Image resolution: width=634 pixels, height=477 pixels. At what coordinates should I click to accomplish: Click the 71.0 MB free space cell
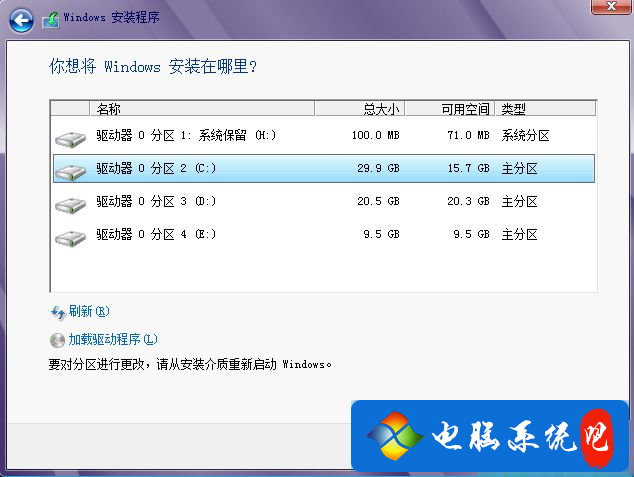click(x=469, y=135)
